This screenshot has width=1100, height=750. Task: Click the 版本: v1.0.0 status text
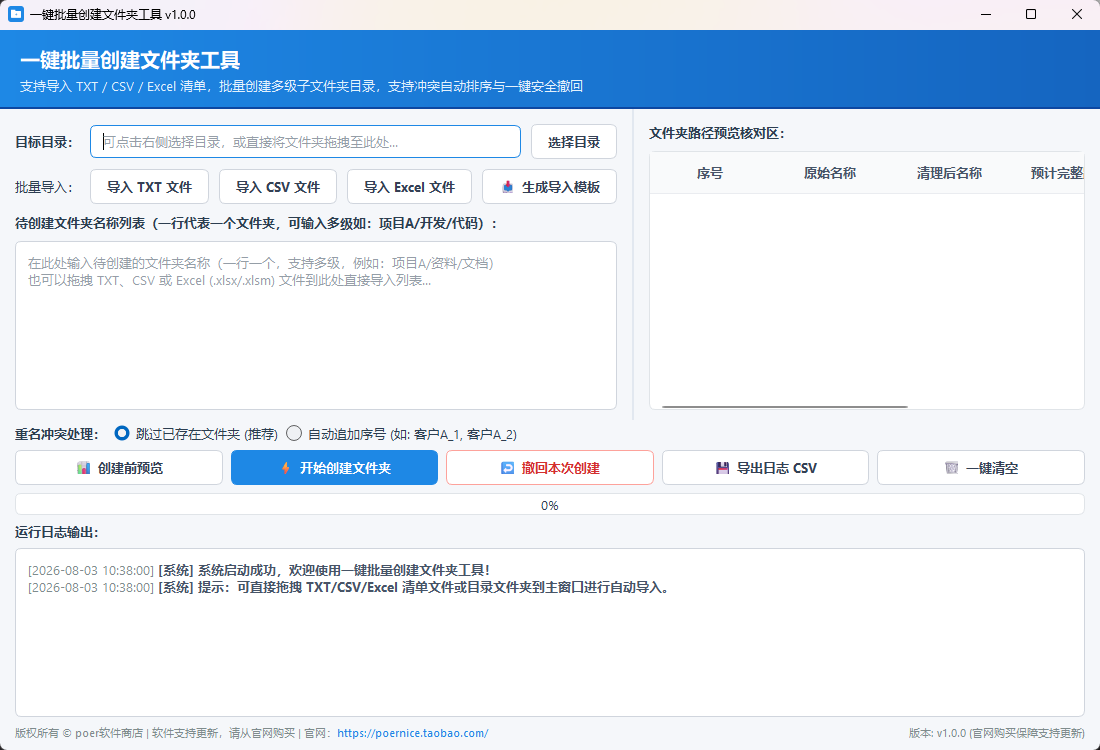pos(996,733)
